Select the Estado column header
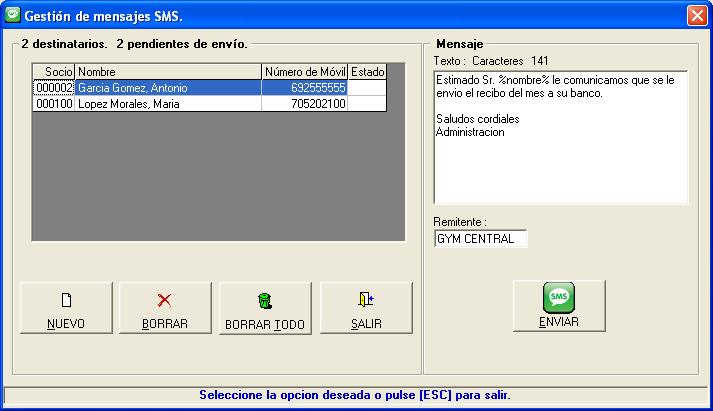 [367, 72]
